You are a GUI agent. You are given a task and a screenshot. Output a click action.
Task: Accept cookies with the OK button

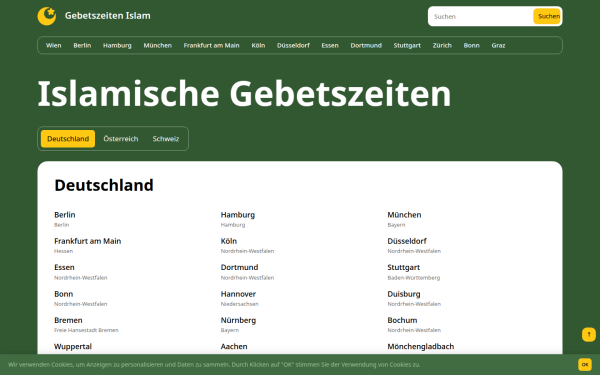[x=585, y=365]
